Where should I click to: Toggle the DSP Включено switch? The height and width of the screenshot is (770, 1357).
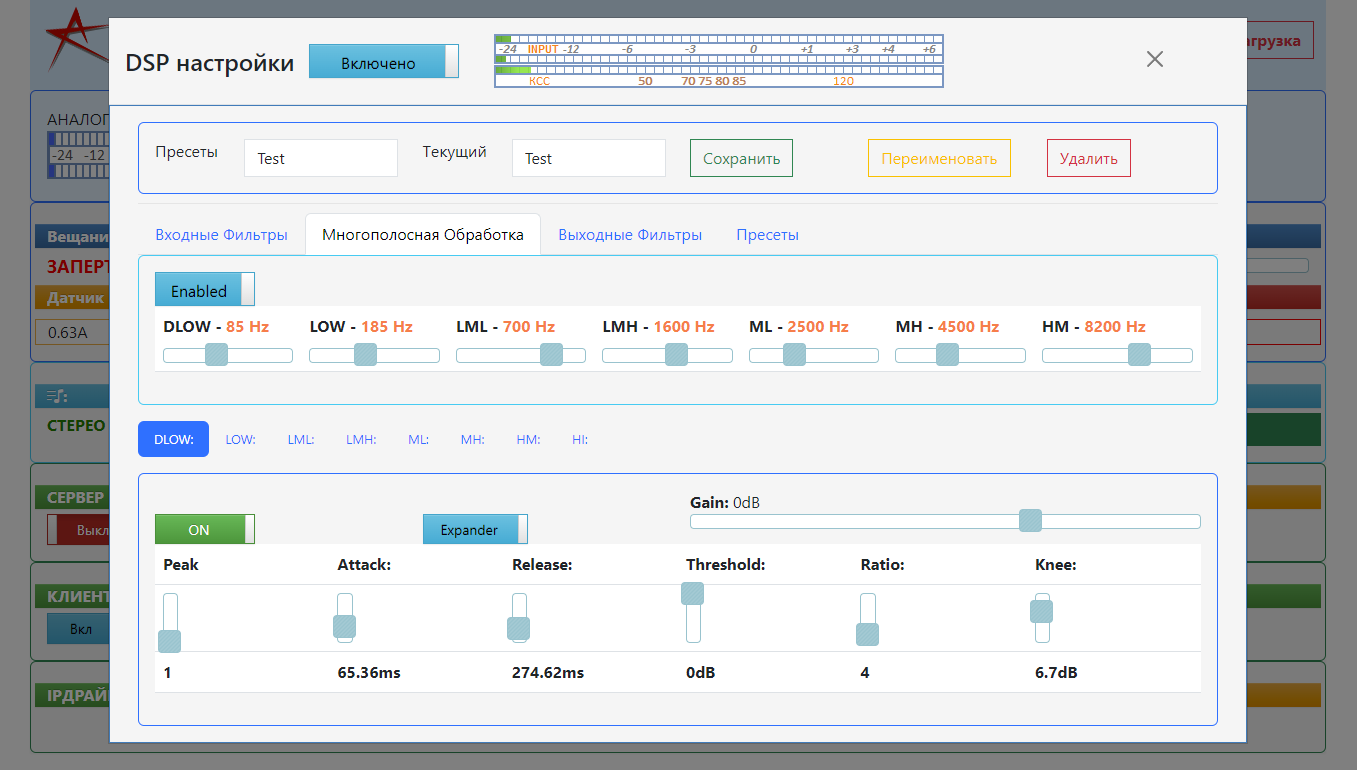(x=383, y=62)
